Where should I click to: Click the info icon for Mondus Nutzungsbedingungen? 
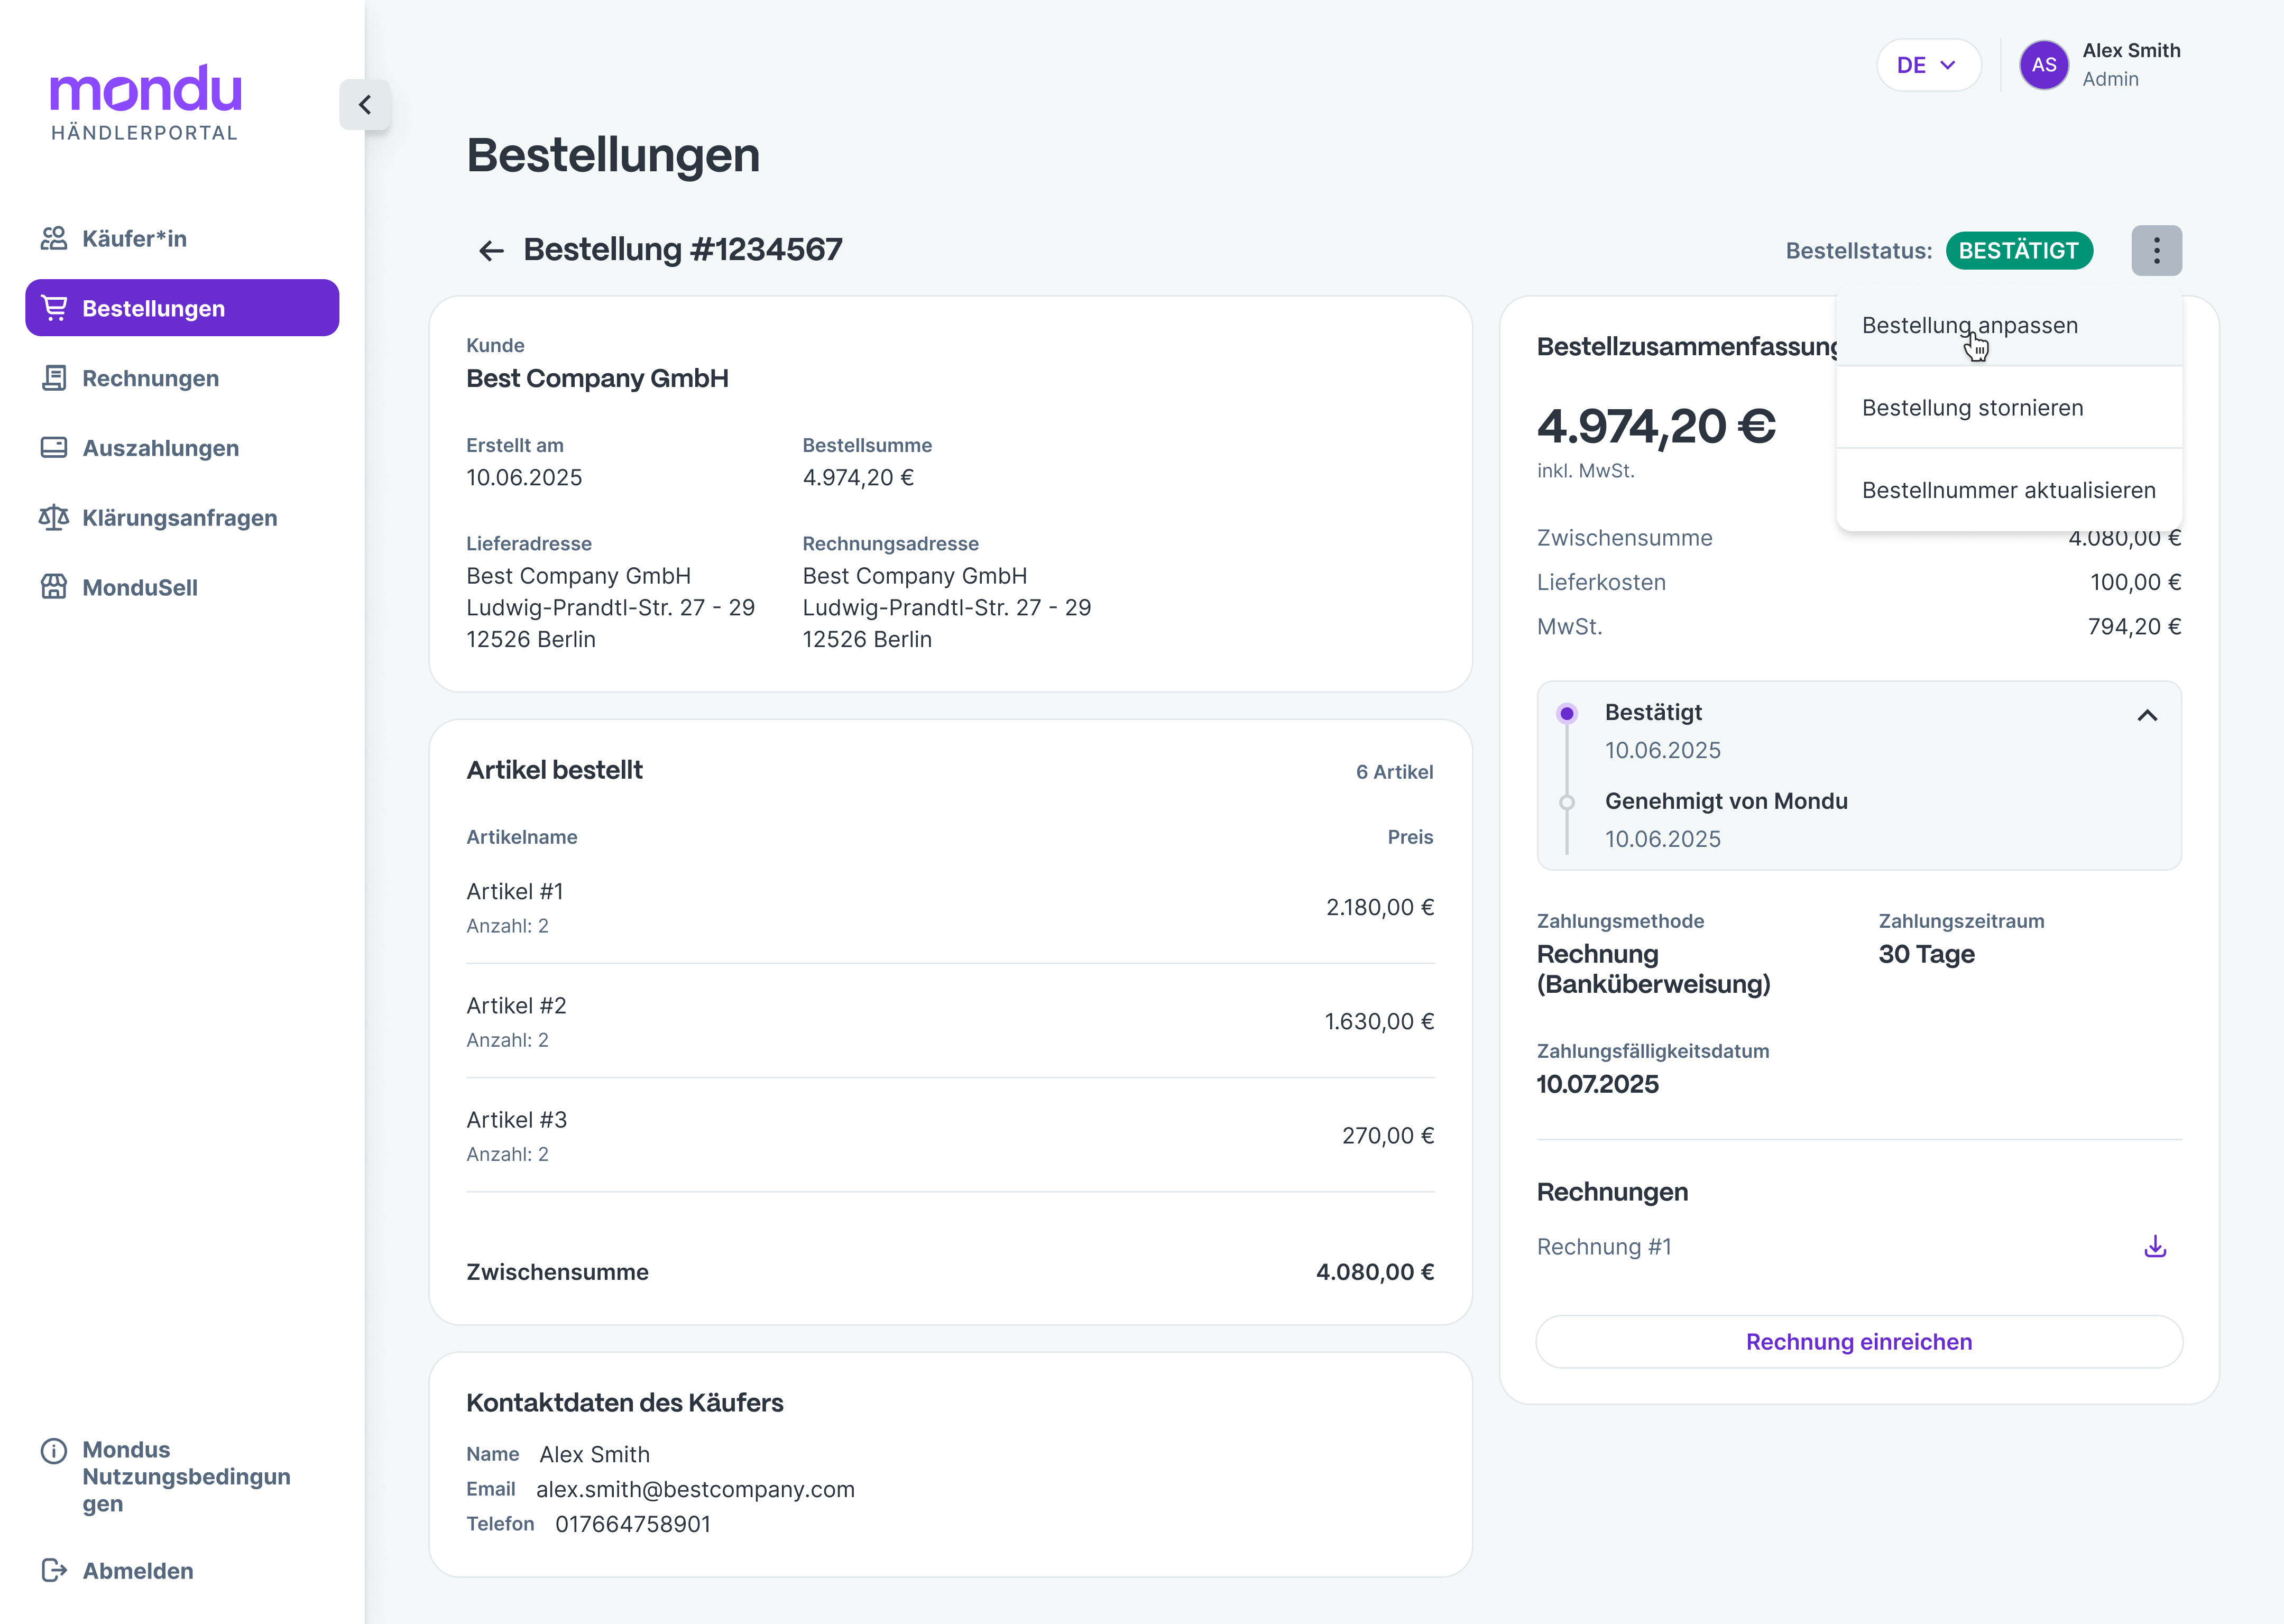coord(54,1450)
